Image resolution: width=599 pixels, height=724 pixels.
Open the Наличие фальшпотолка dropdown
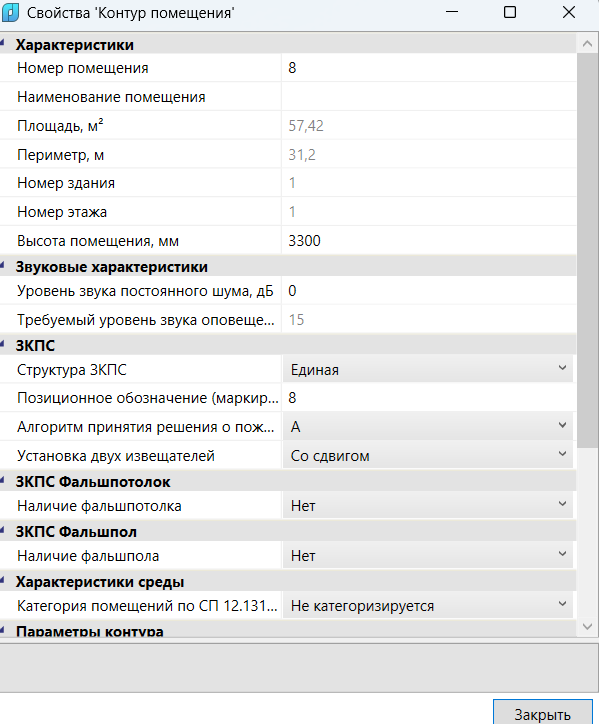point(428,505)
